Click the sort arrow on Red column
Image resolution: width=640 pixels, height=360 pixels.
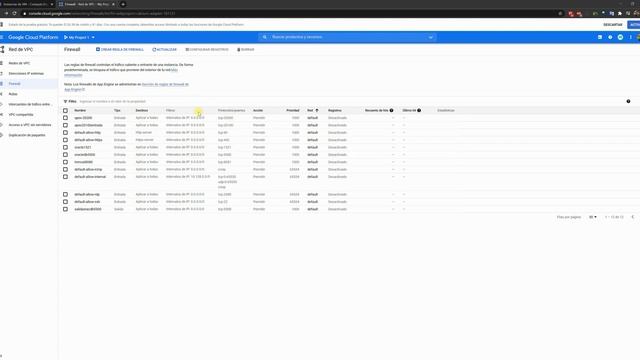tap(317, 110)
